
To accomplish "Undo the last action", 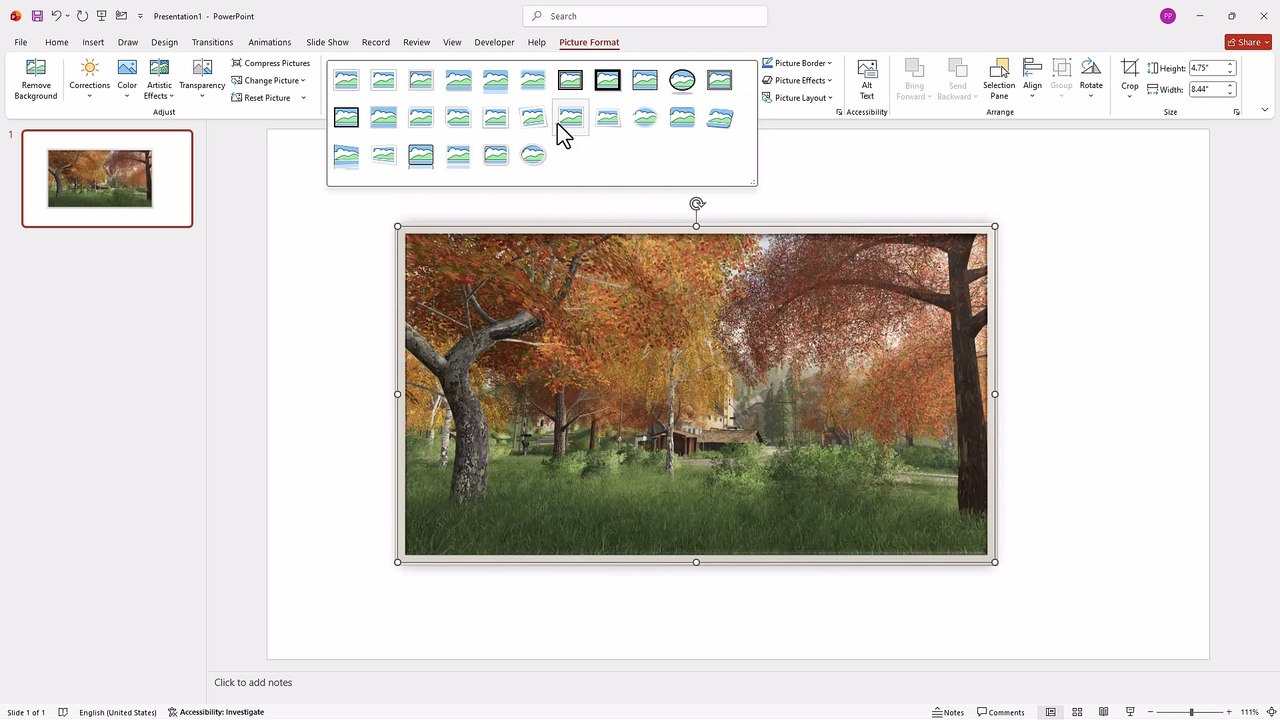I will click(56, 16).
